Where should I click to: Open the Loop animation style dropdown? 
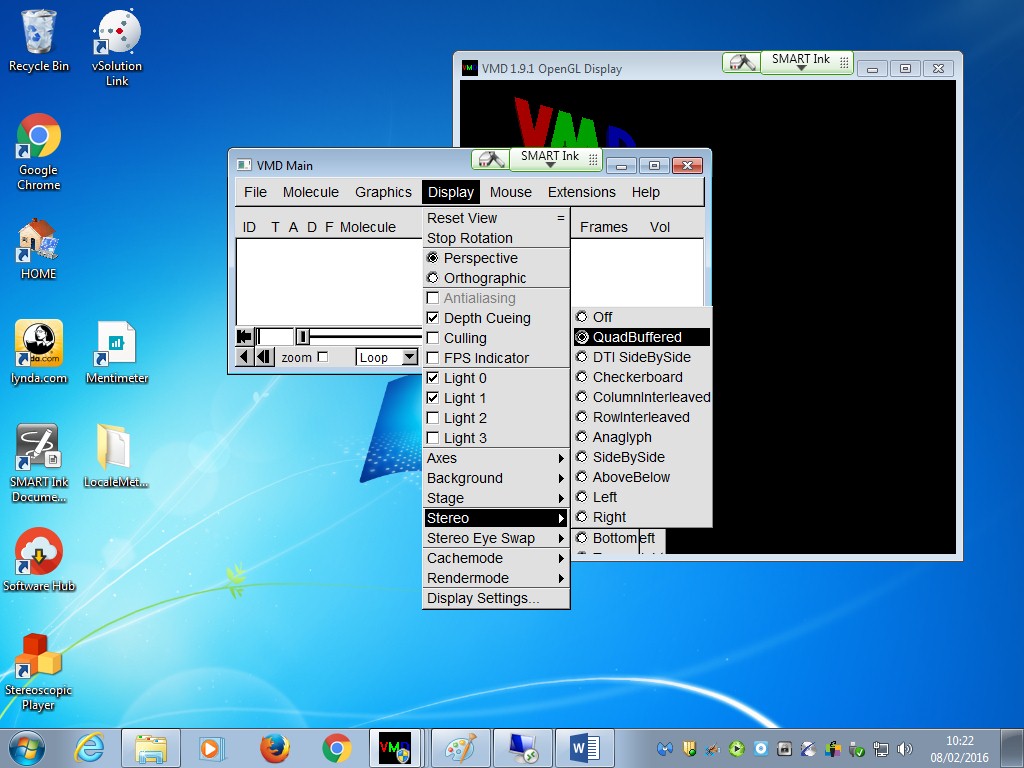pos(409,357)
